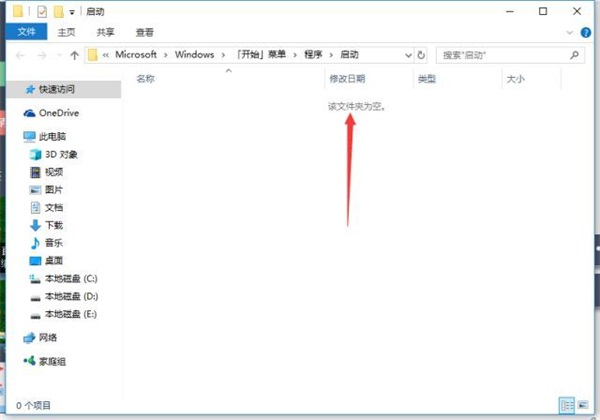Click the Microsoft breadcrumb in address bar
This screenshot has height=420, width=600.
coord(136,55)
